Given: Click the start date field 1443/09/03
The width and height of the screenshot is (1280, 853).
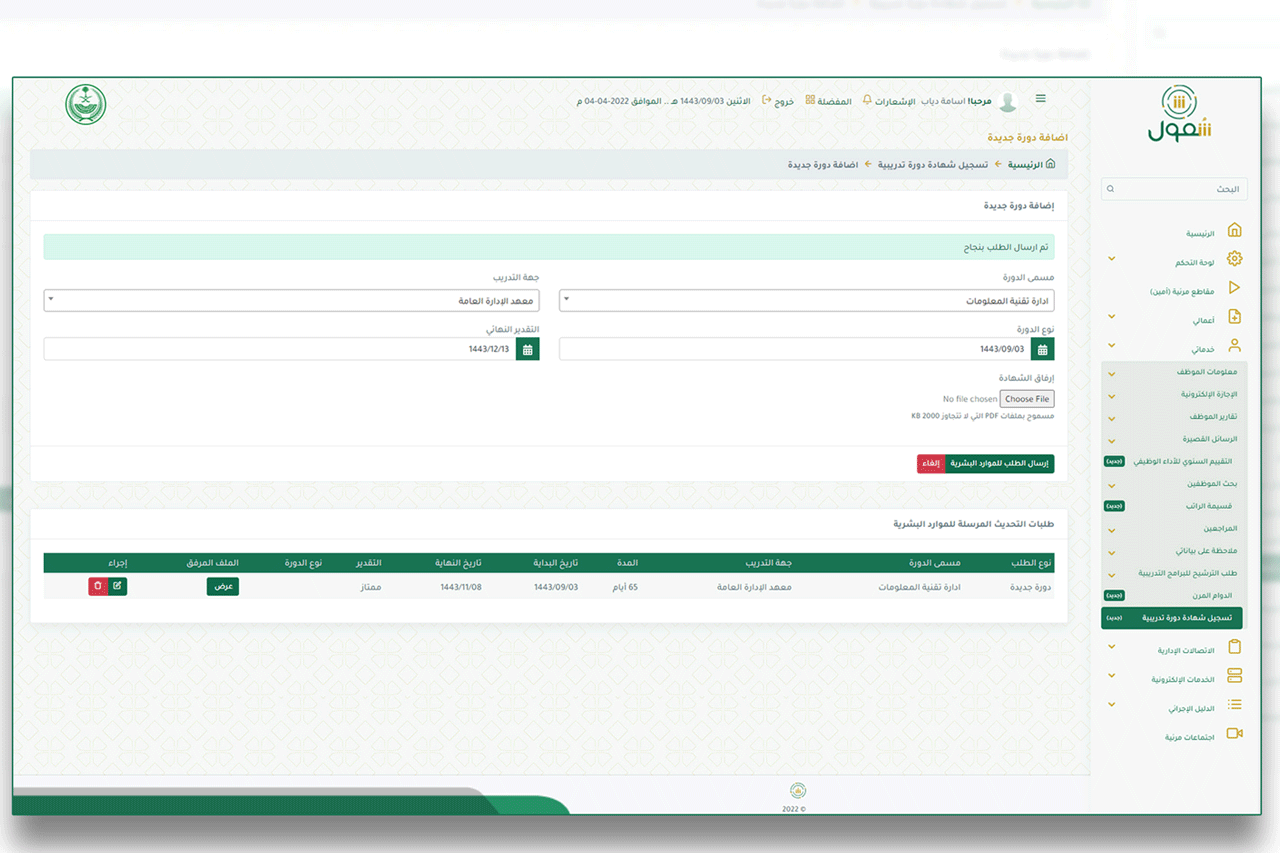Looking at the screenshot, I should coord(796,349).
